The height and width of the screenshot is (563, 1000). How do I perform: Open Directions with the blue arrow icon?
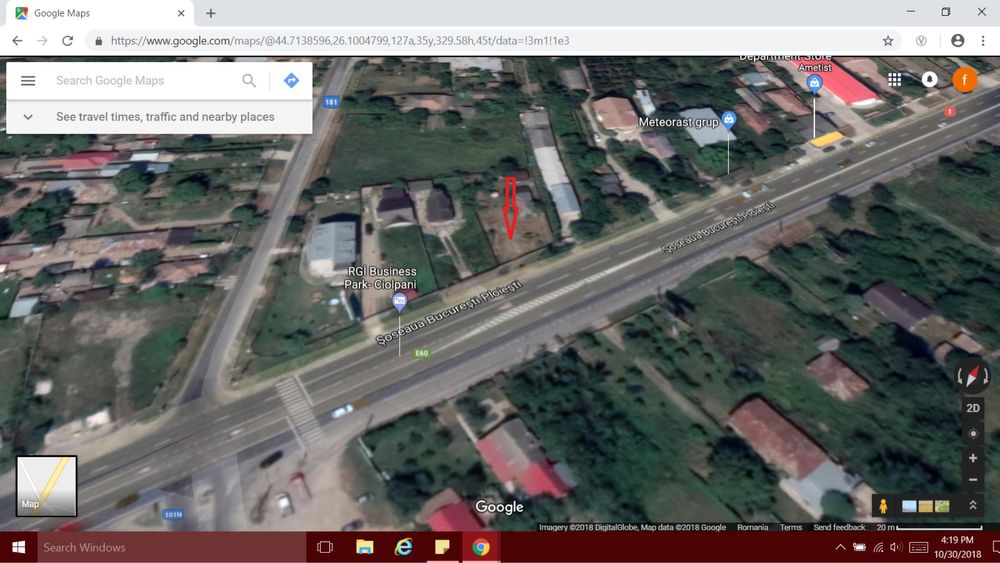click(x=291, y=80)
